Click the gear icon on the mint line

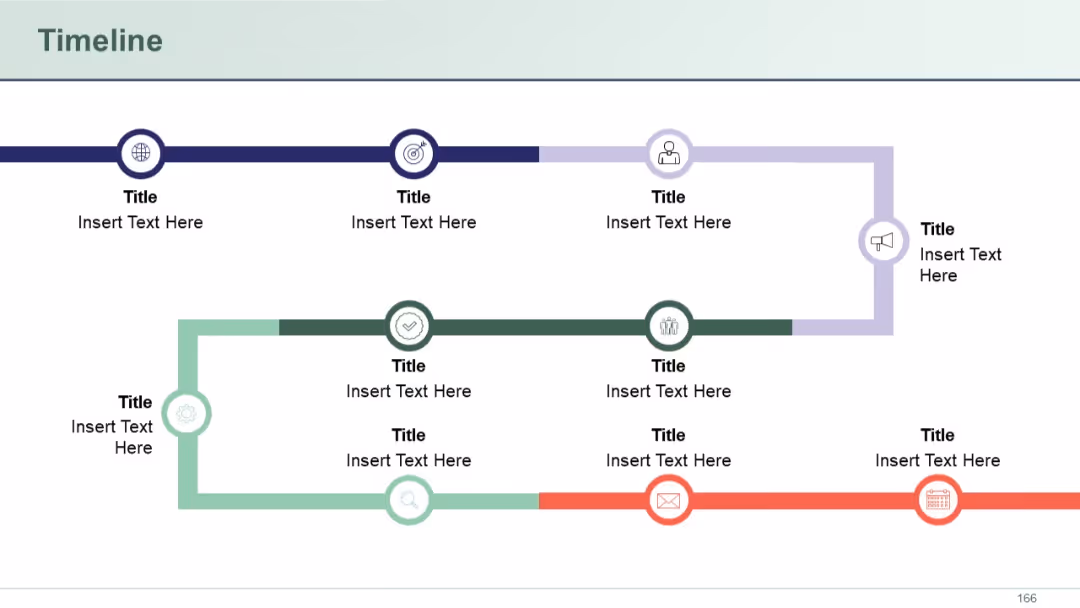(x=186, y=413)
